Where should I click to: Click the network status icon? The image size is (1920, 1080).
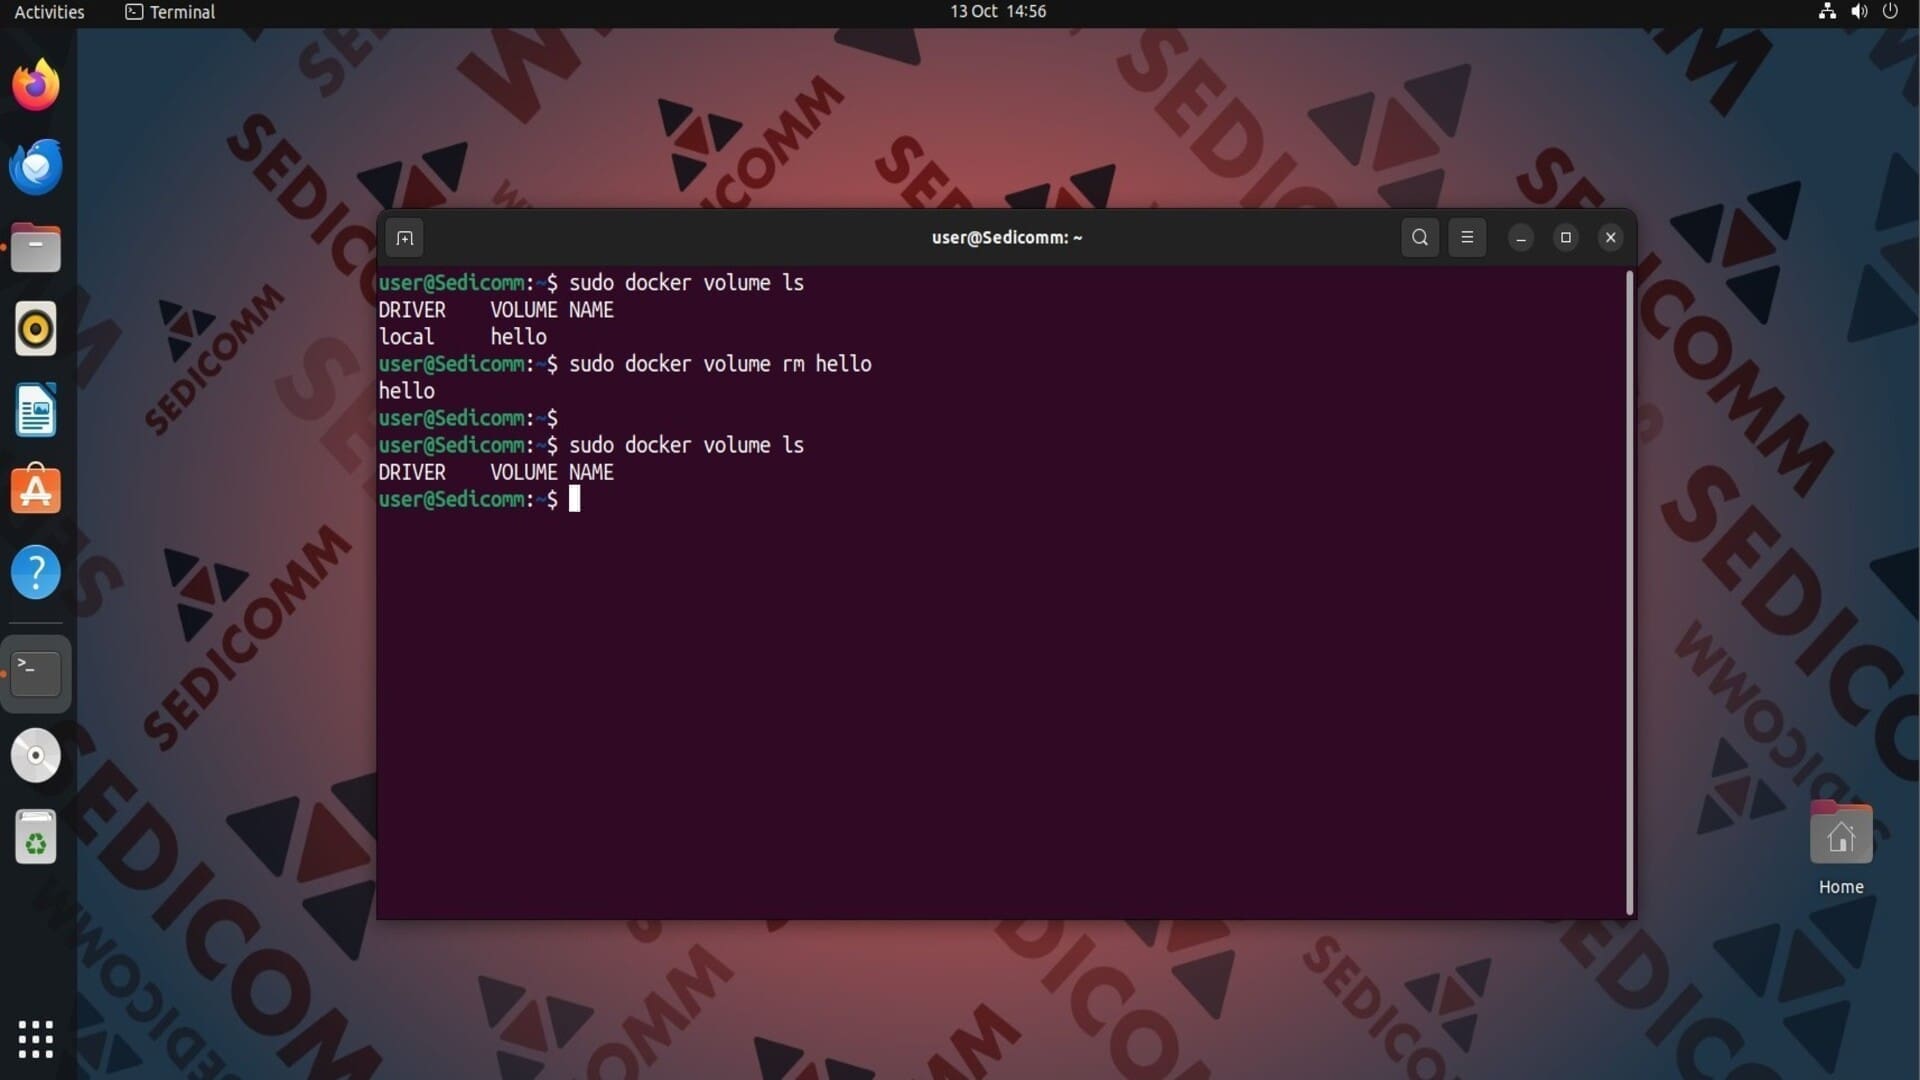pos(1827,12)
